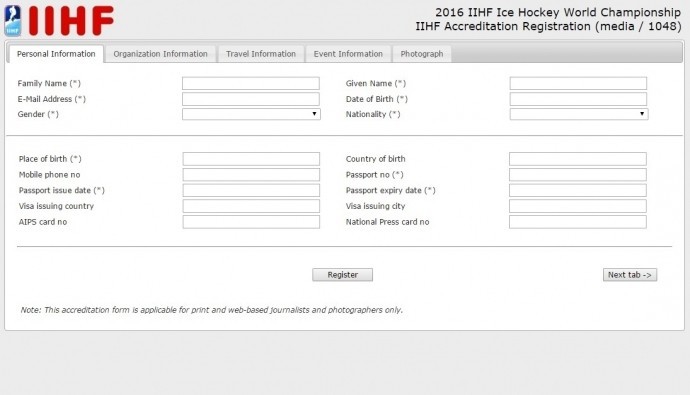Click the Register button
690x395 pixels.
(342, 275)
